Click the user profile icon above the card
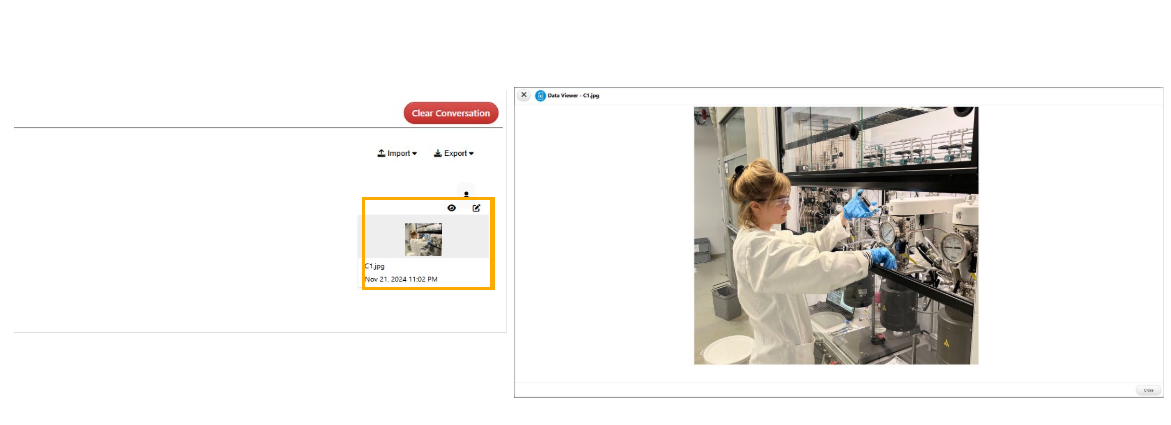Image resolution: width=1171 pixels, height=425 pixels. (x=466, y=194)
